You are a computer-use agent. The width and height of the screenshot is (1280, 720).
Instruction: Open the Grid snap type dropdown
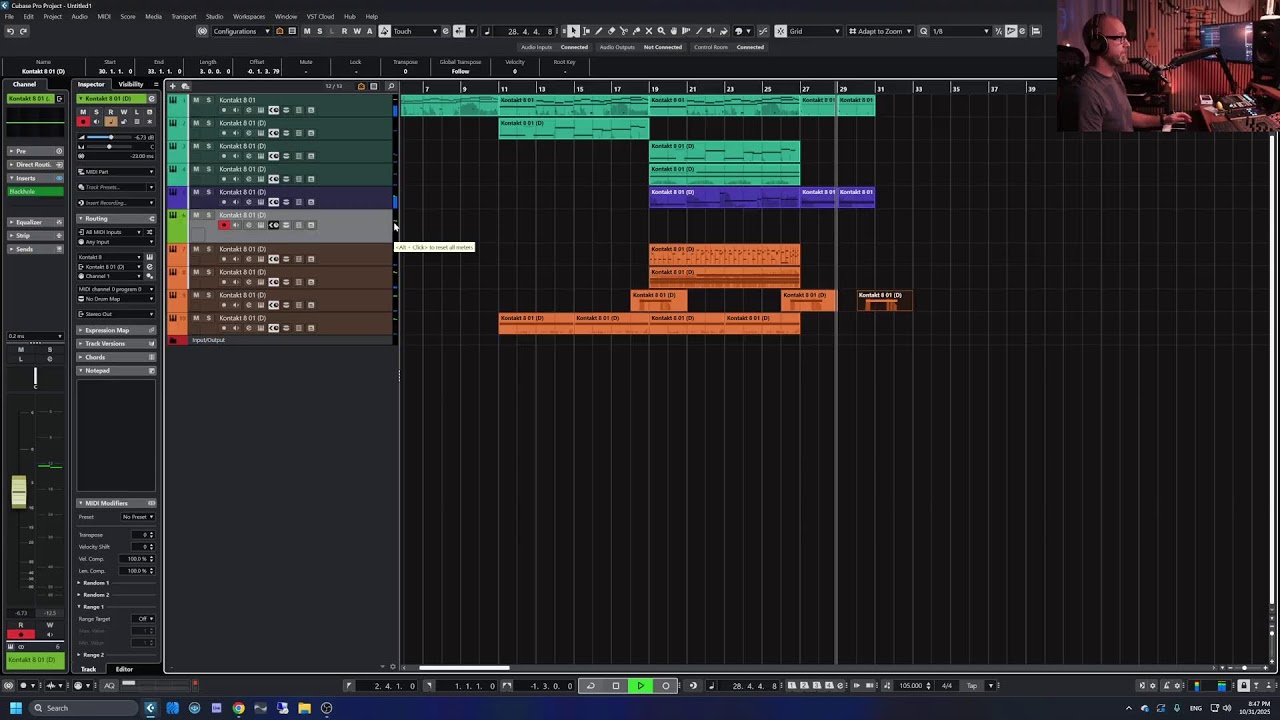[x=816, y=31]
